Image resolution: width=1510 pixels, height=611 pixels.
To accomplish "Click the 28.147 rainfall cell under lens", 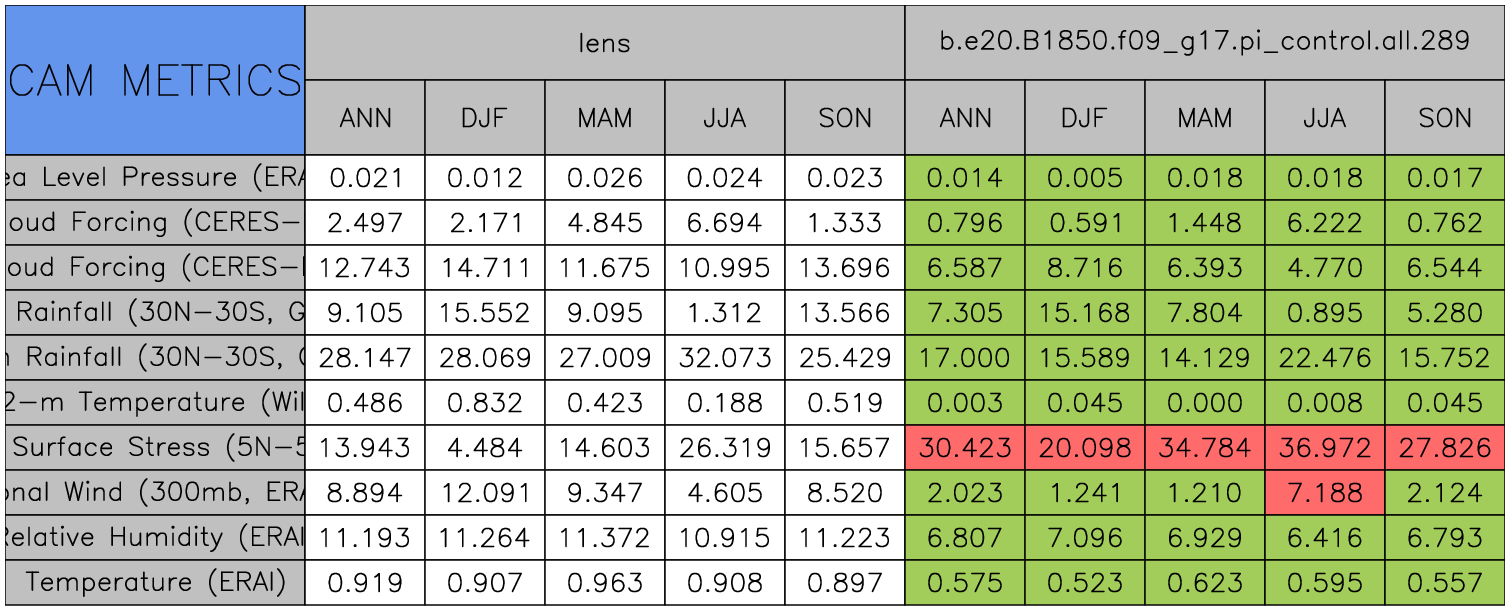I will (365, 357).
